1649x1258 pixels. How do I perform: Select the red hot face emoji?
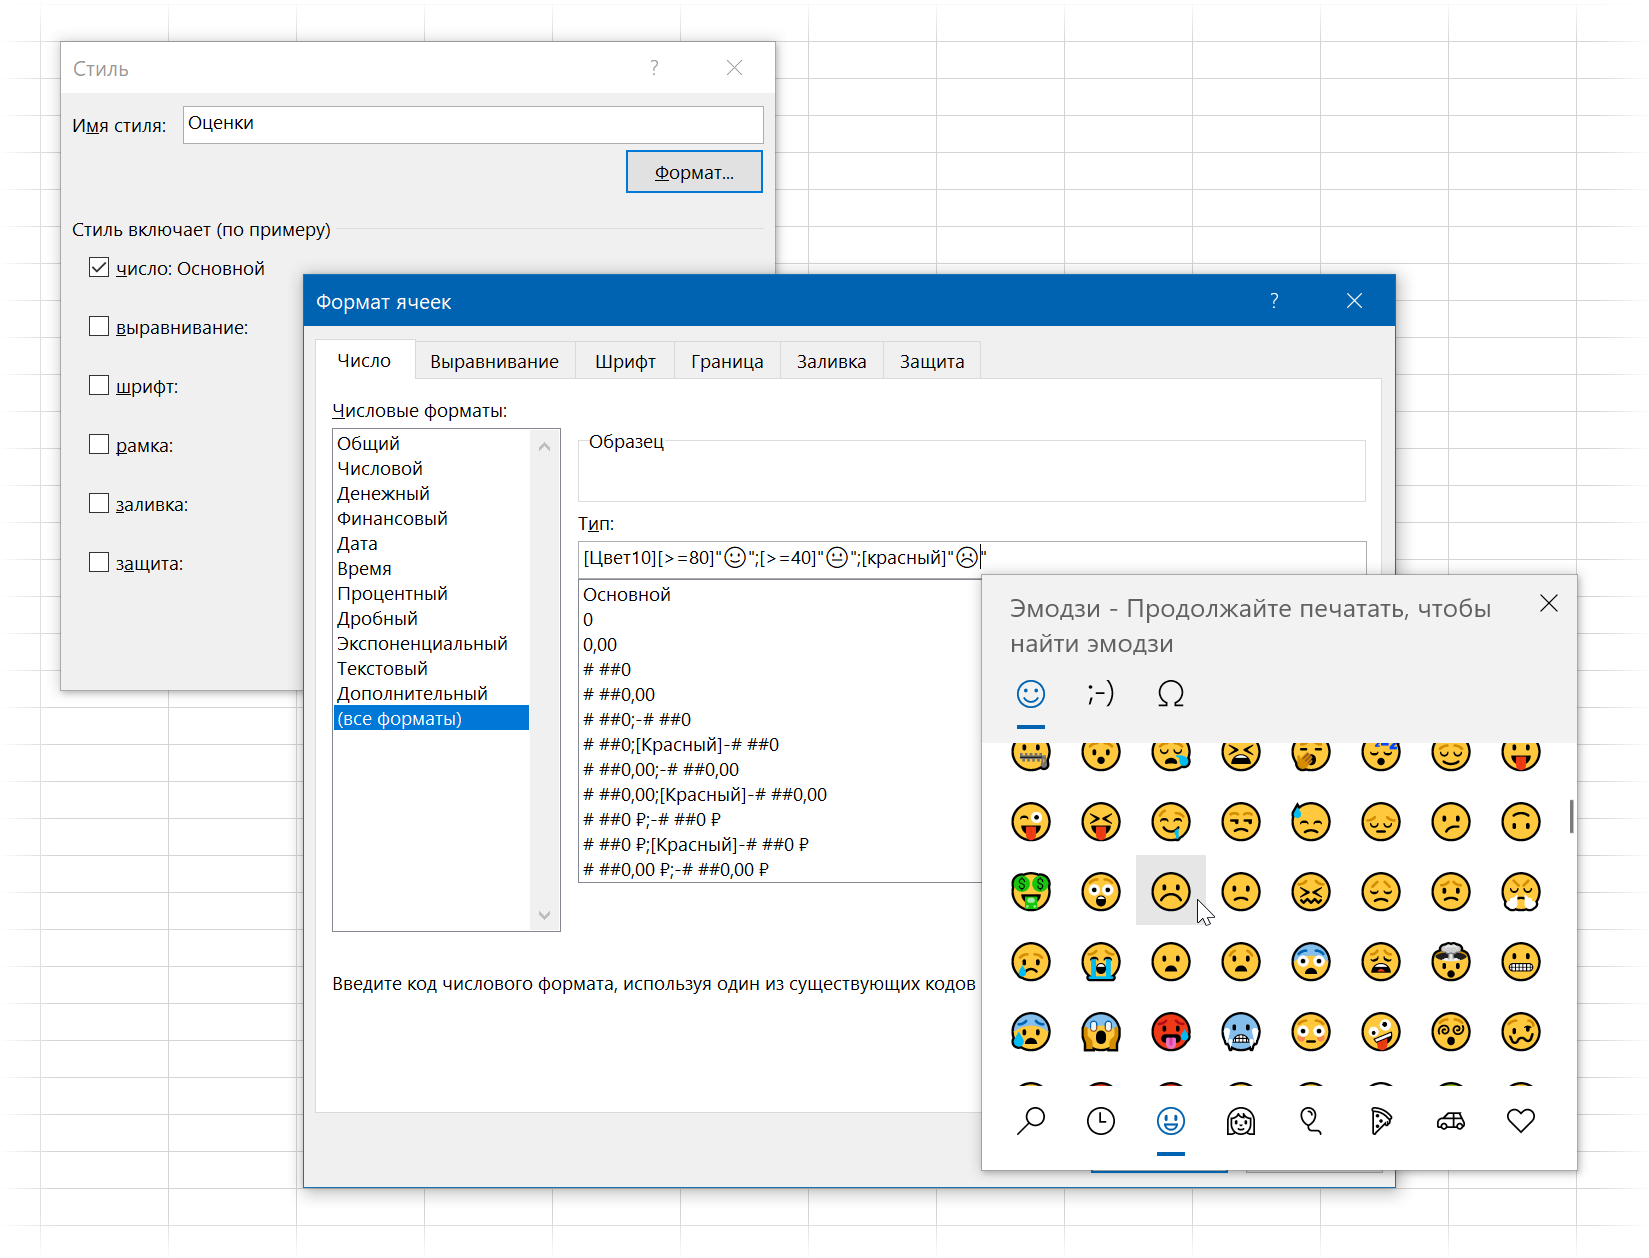[x=1171, y=1032]
